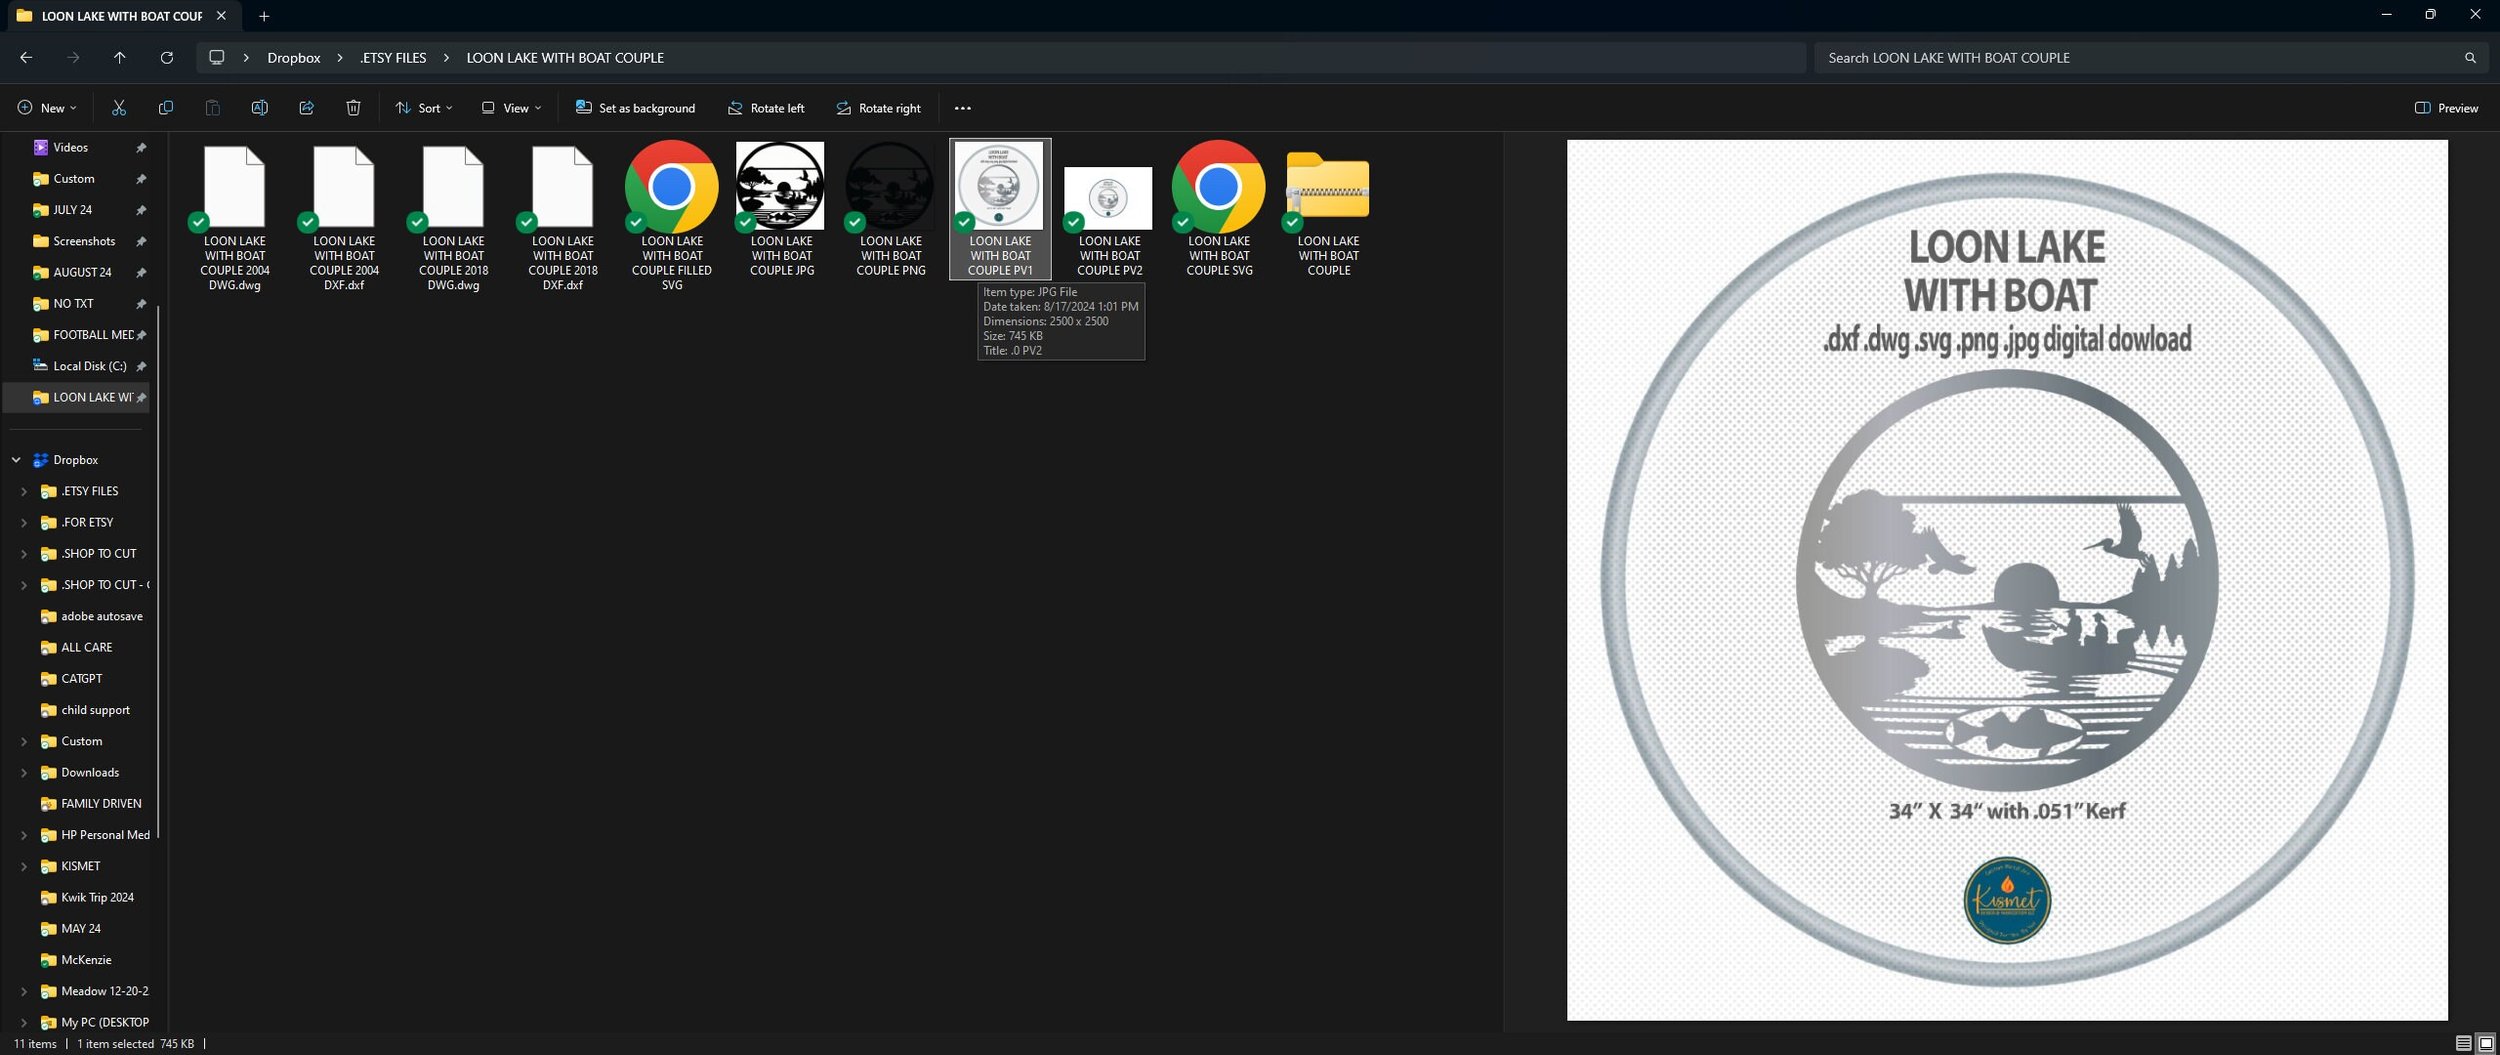
Task: Expand the .SHOP TO CUT tree folder
Action: click(x=24, y=554)
